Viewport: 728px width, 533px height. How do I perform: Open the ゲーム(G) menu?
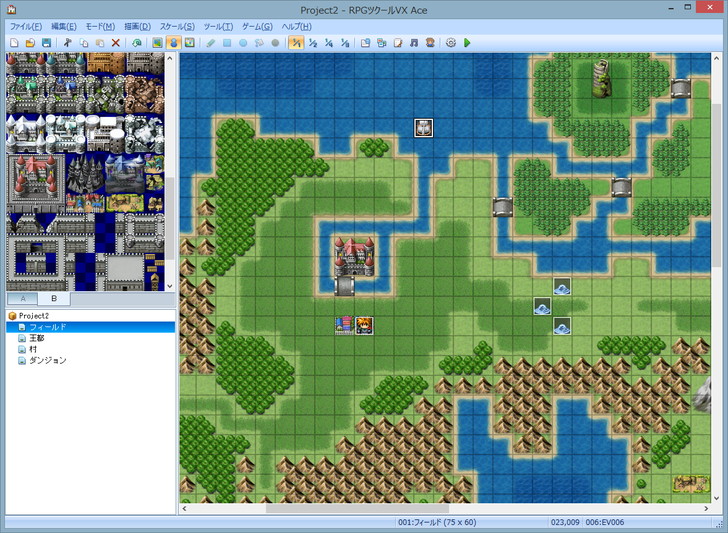pos(257,26)
